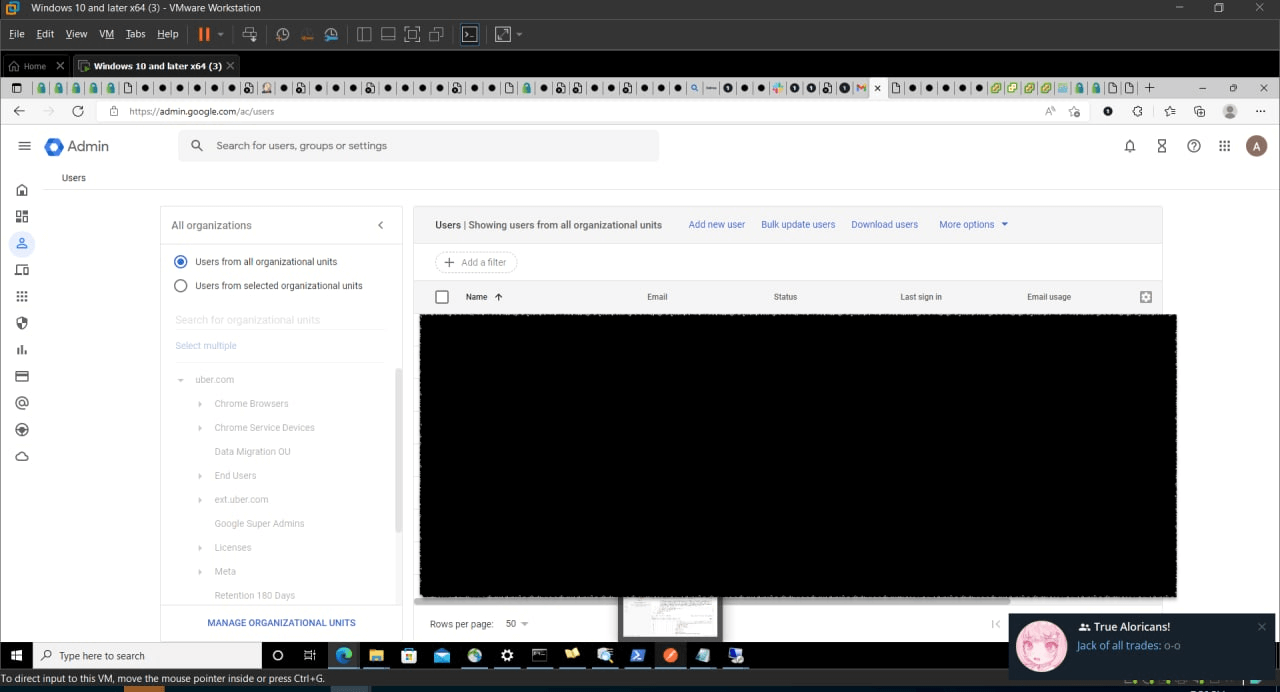
Task: Open manage columns icon in table header
Action: tap(1146, 297)
